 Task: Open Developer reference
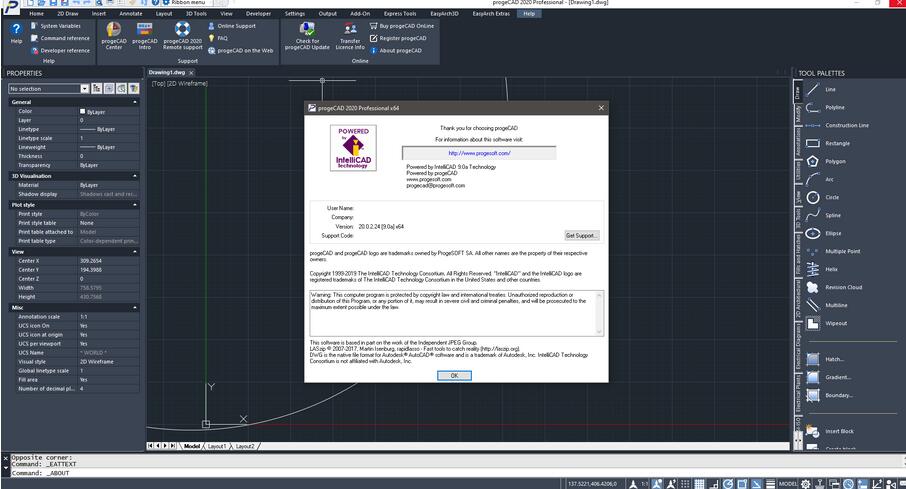click(x=60, y=50)
